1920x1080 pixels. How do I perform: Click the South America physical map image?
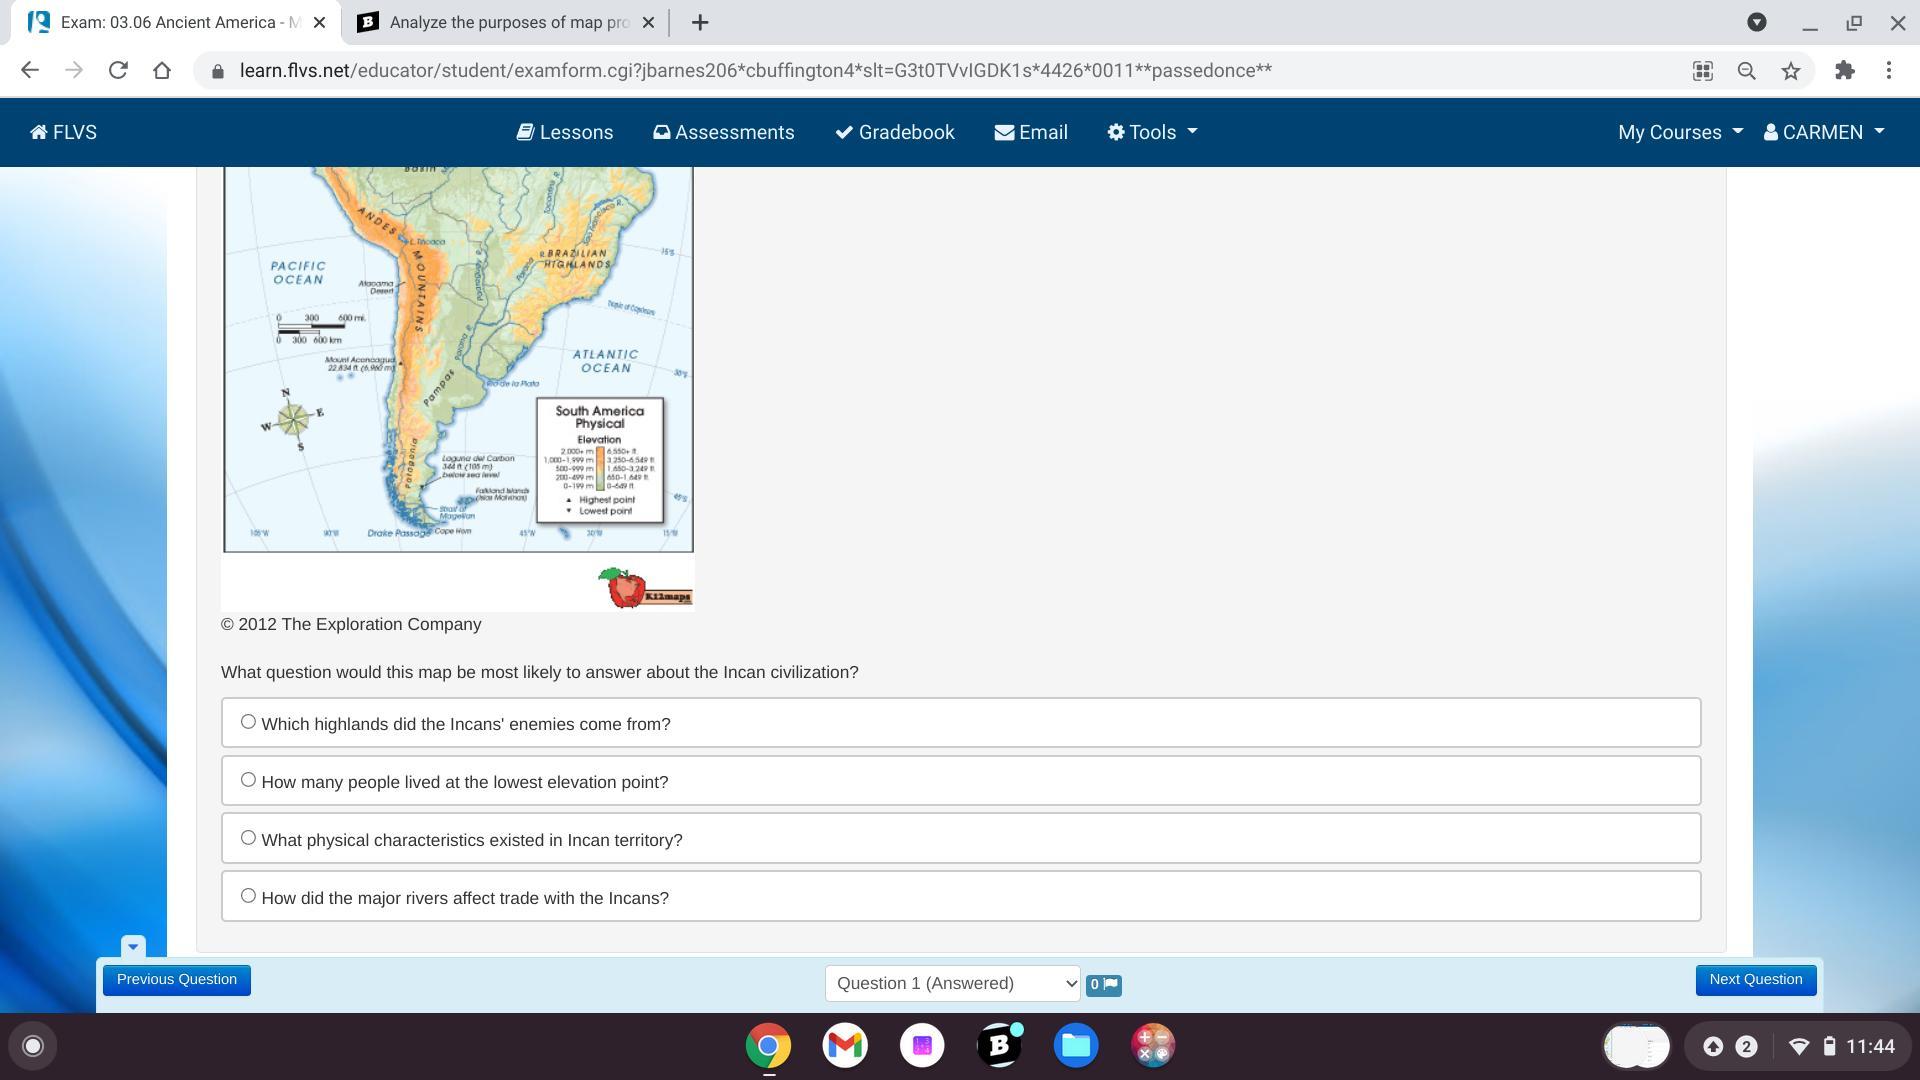(x=458, y=359)
